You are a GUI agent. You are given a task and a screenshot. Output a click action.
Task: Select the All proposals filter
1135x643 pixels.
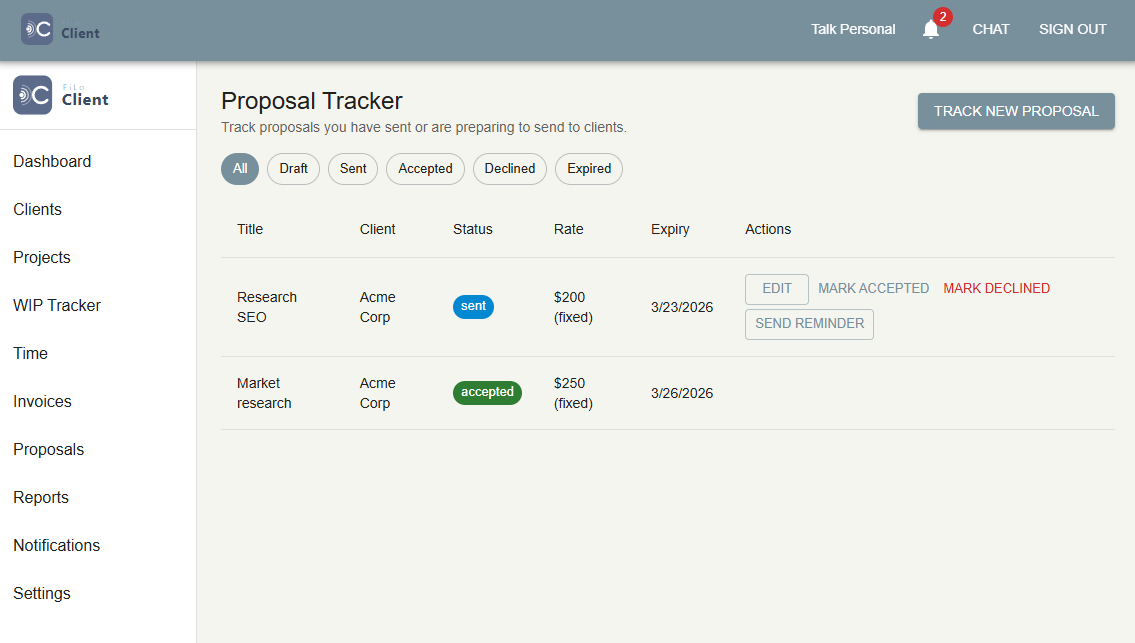[x=239, y=168]
